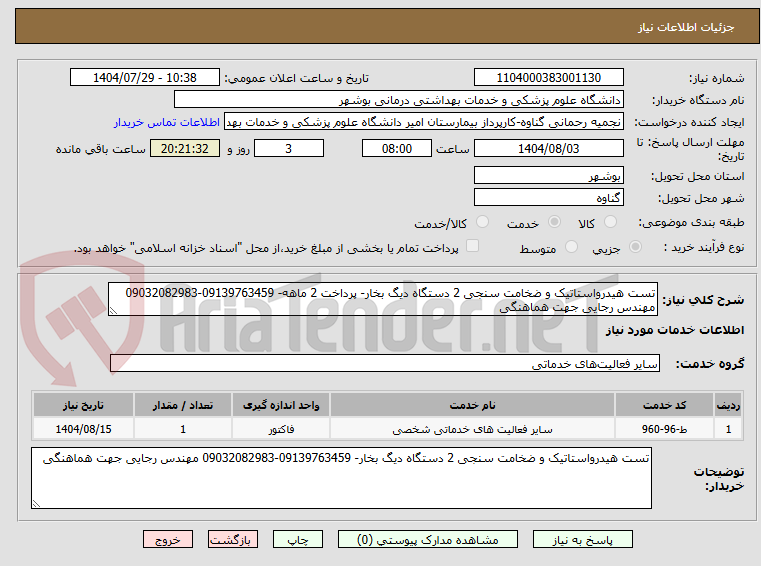The image size is (761, 566).
Task: Select the خدمت radio button
Action: tap(554, 222)
